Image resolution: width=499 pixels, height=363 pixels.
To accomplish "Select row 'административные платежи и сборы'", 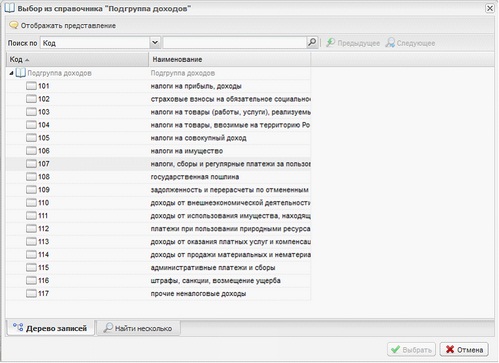I will pos(158,267).
